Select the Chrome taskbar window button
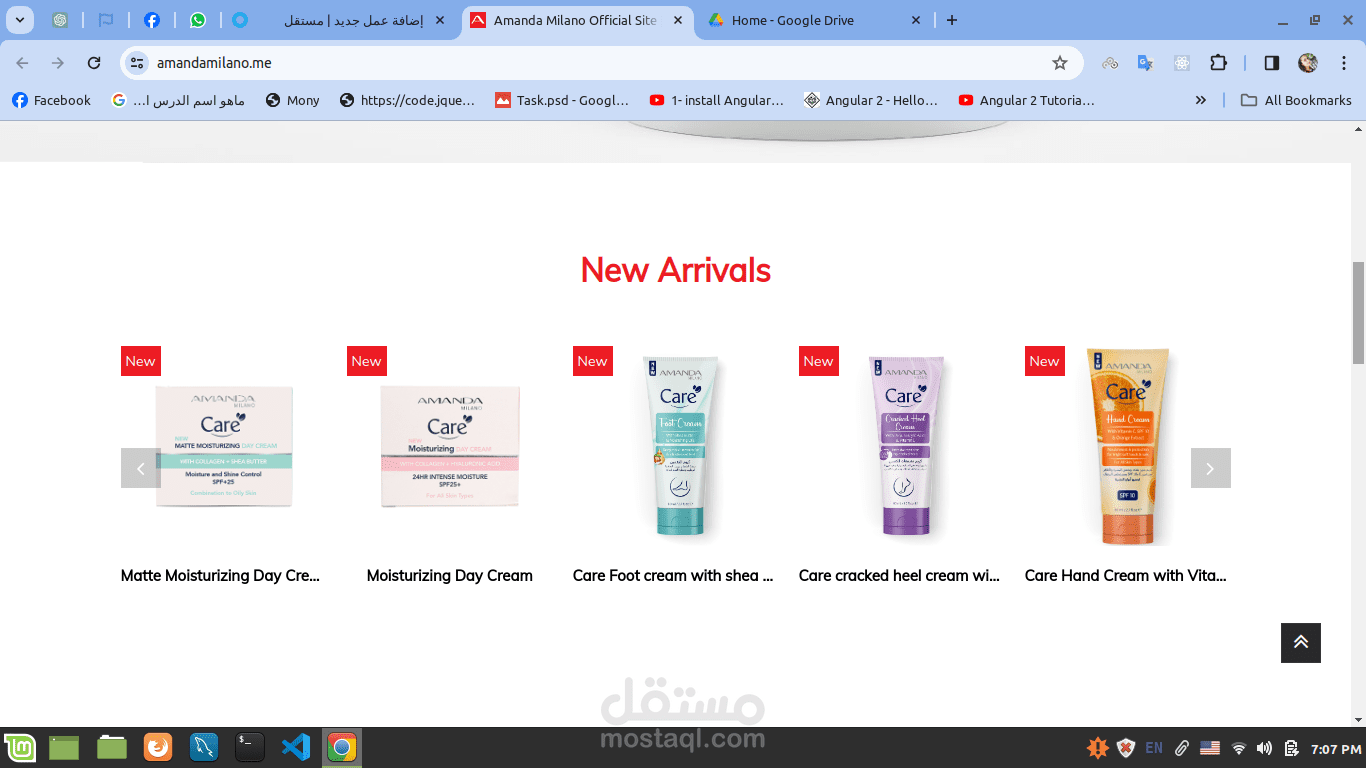The height and width of the screenshot is (768, 1366). tap(342, 747)
